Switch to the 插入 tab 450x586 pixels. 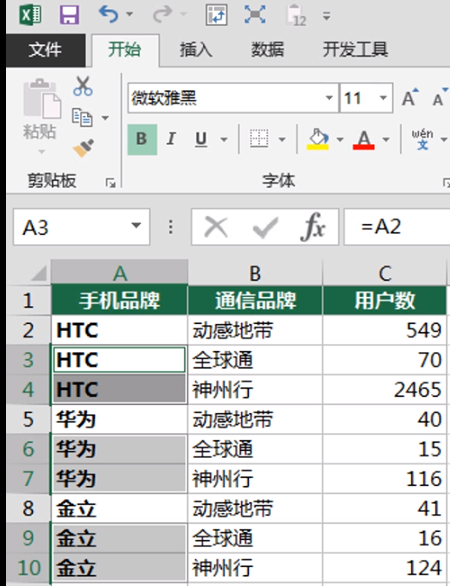coord(196,50)
